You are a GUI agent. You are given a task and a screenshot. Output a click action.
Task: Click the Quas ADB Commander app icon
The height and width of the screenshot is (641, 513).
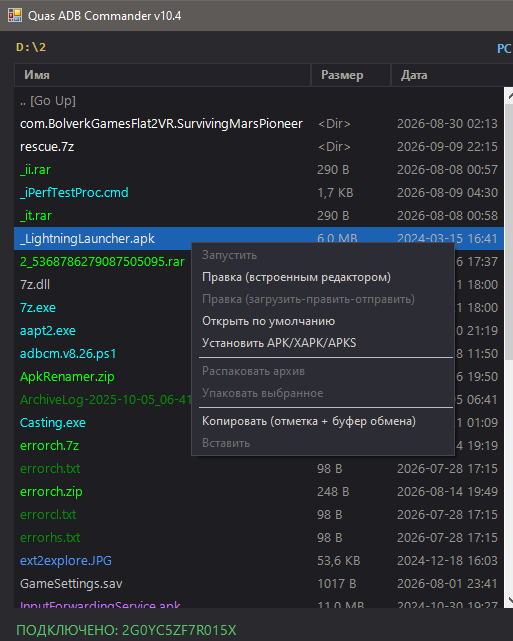click(15, 16)
